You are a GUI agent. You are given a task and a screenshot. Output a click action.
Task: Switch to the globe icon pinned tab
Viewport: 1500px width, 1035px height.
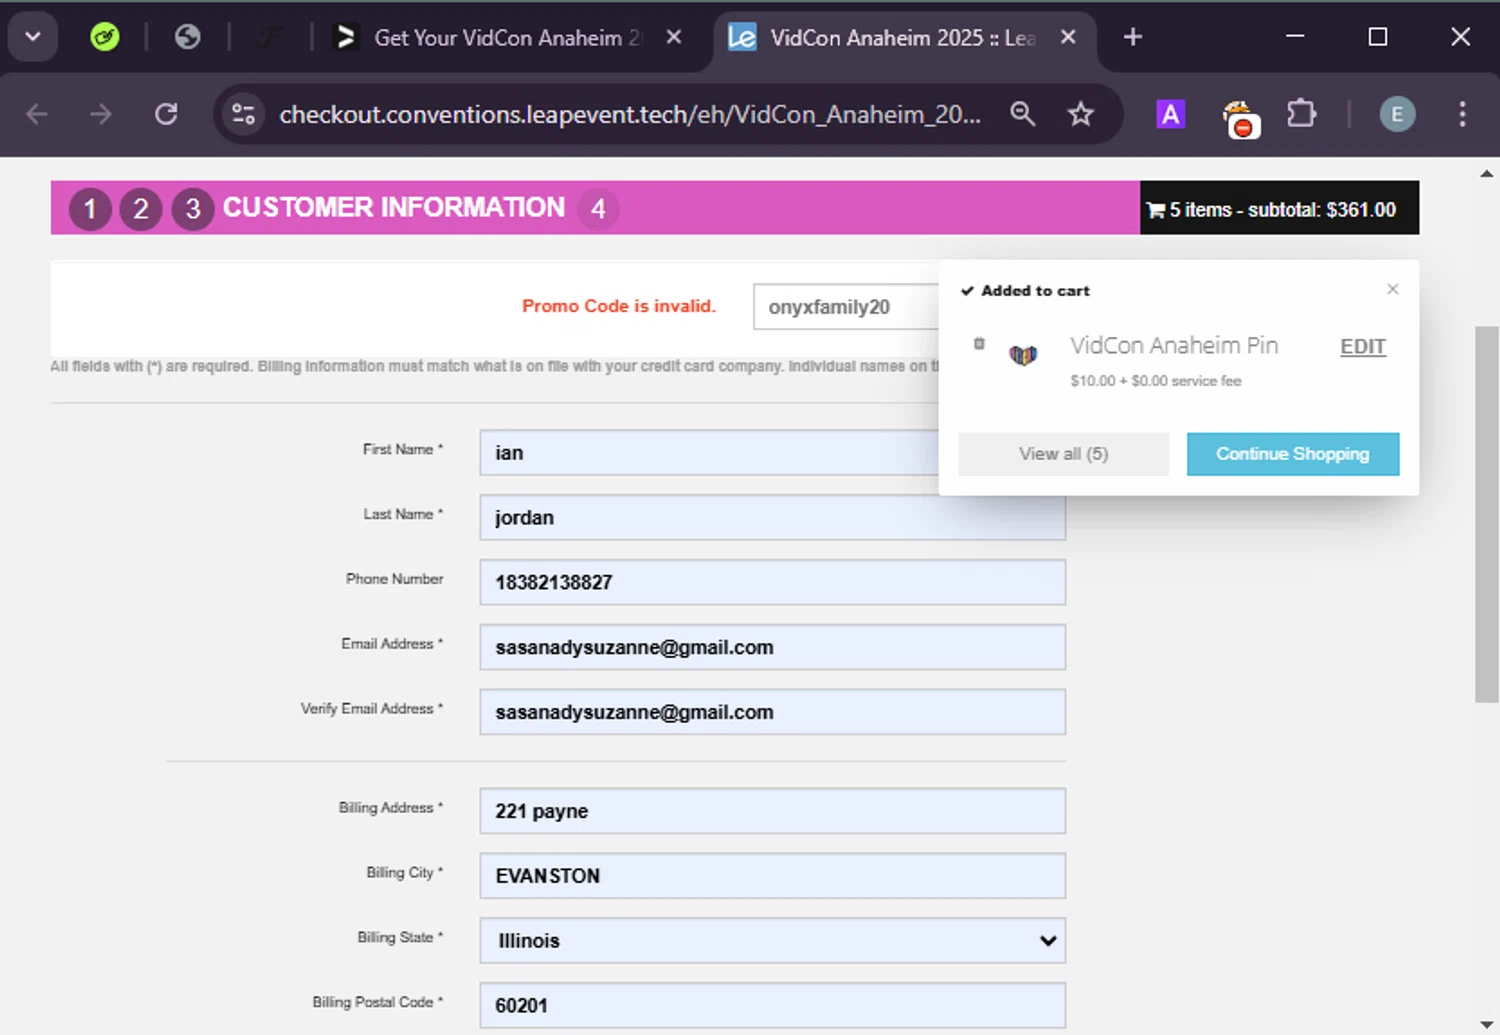pos(187,37)
